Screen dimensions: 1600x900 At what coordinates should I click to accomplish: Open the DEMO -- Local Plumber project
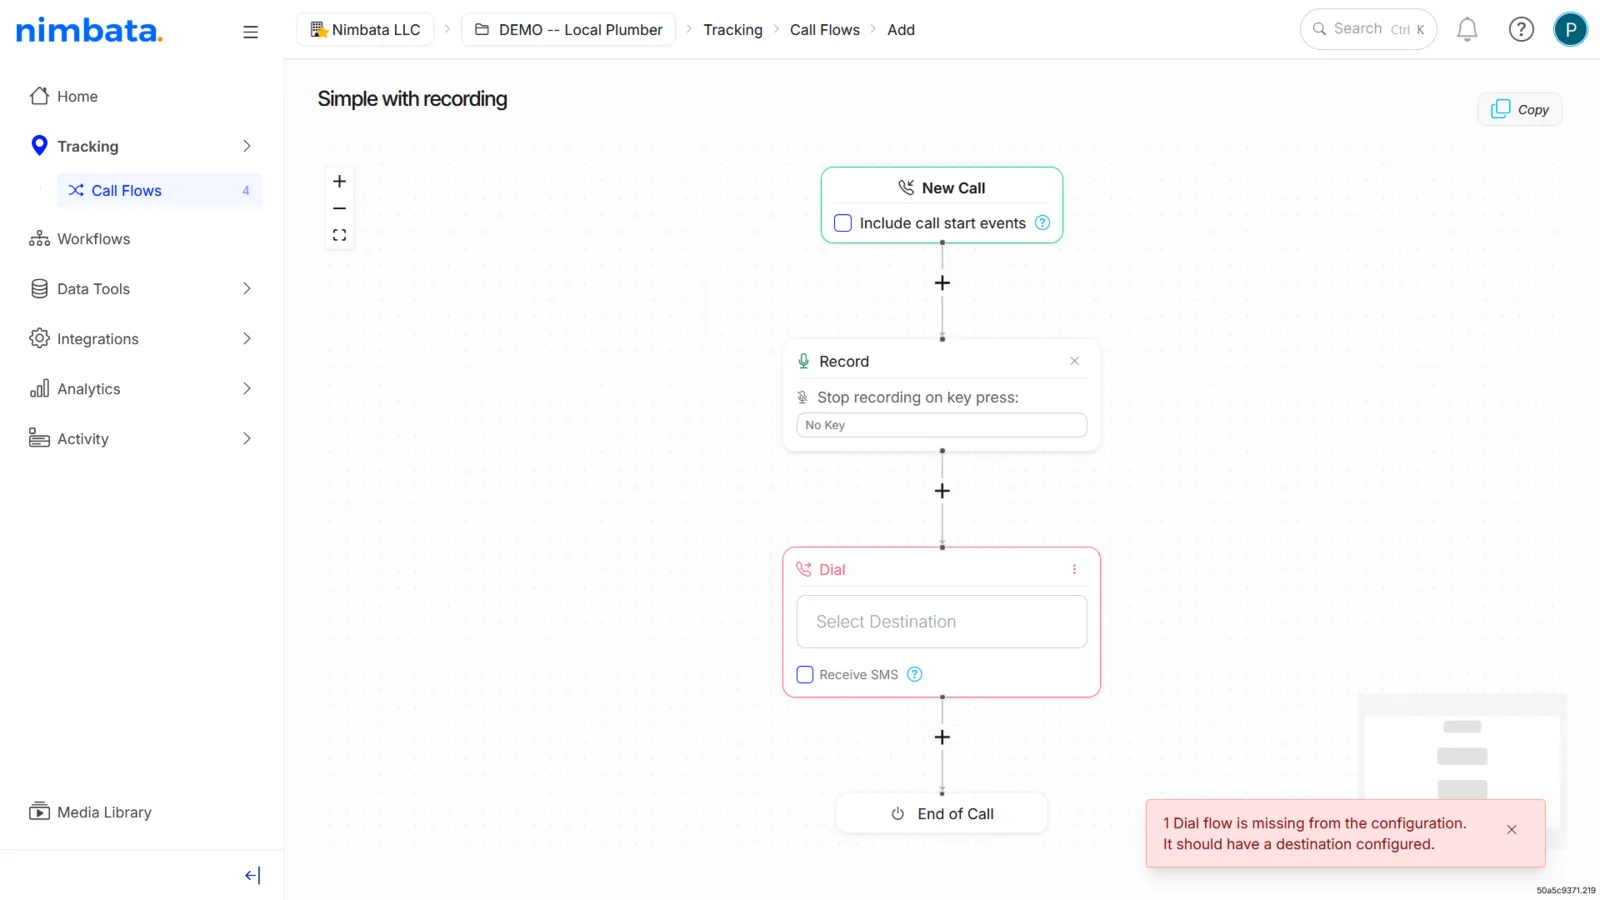(x=568, y=30)
